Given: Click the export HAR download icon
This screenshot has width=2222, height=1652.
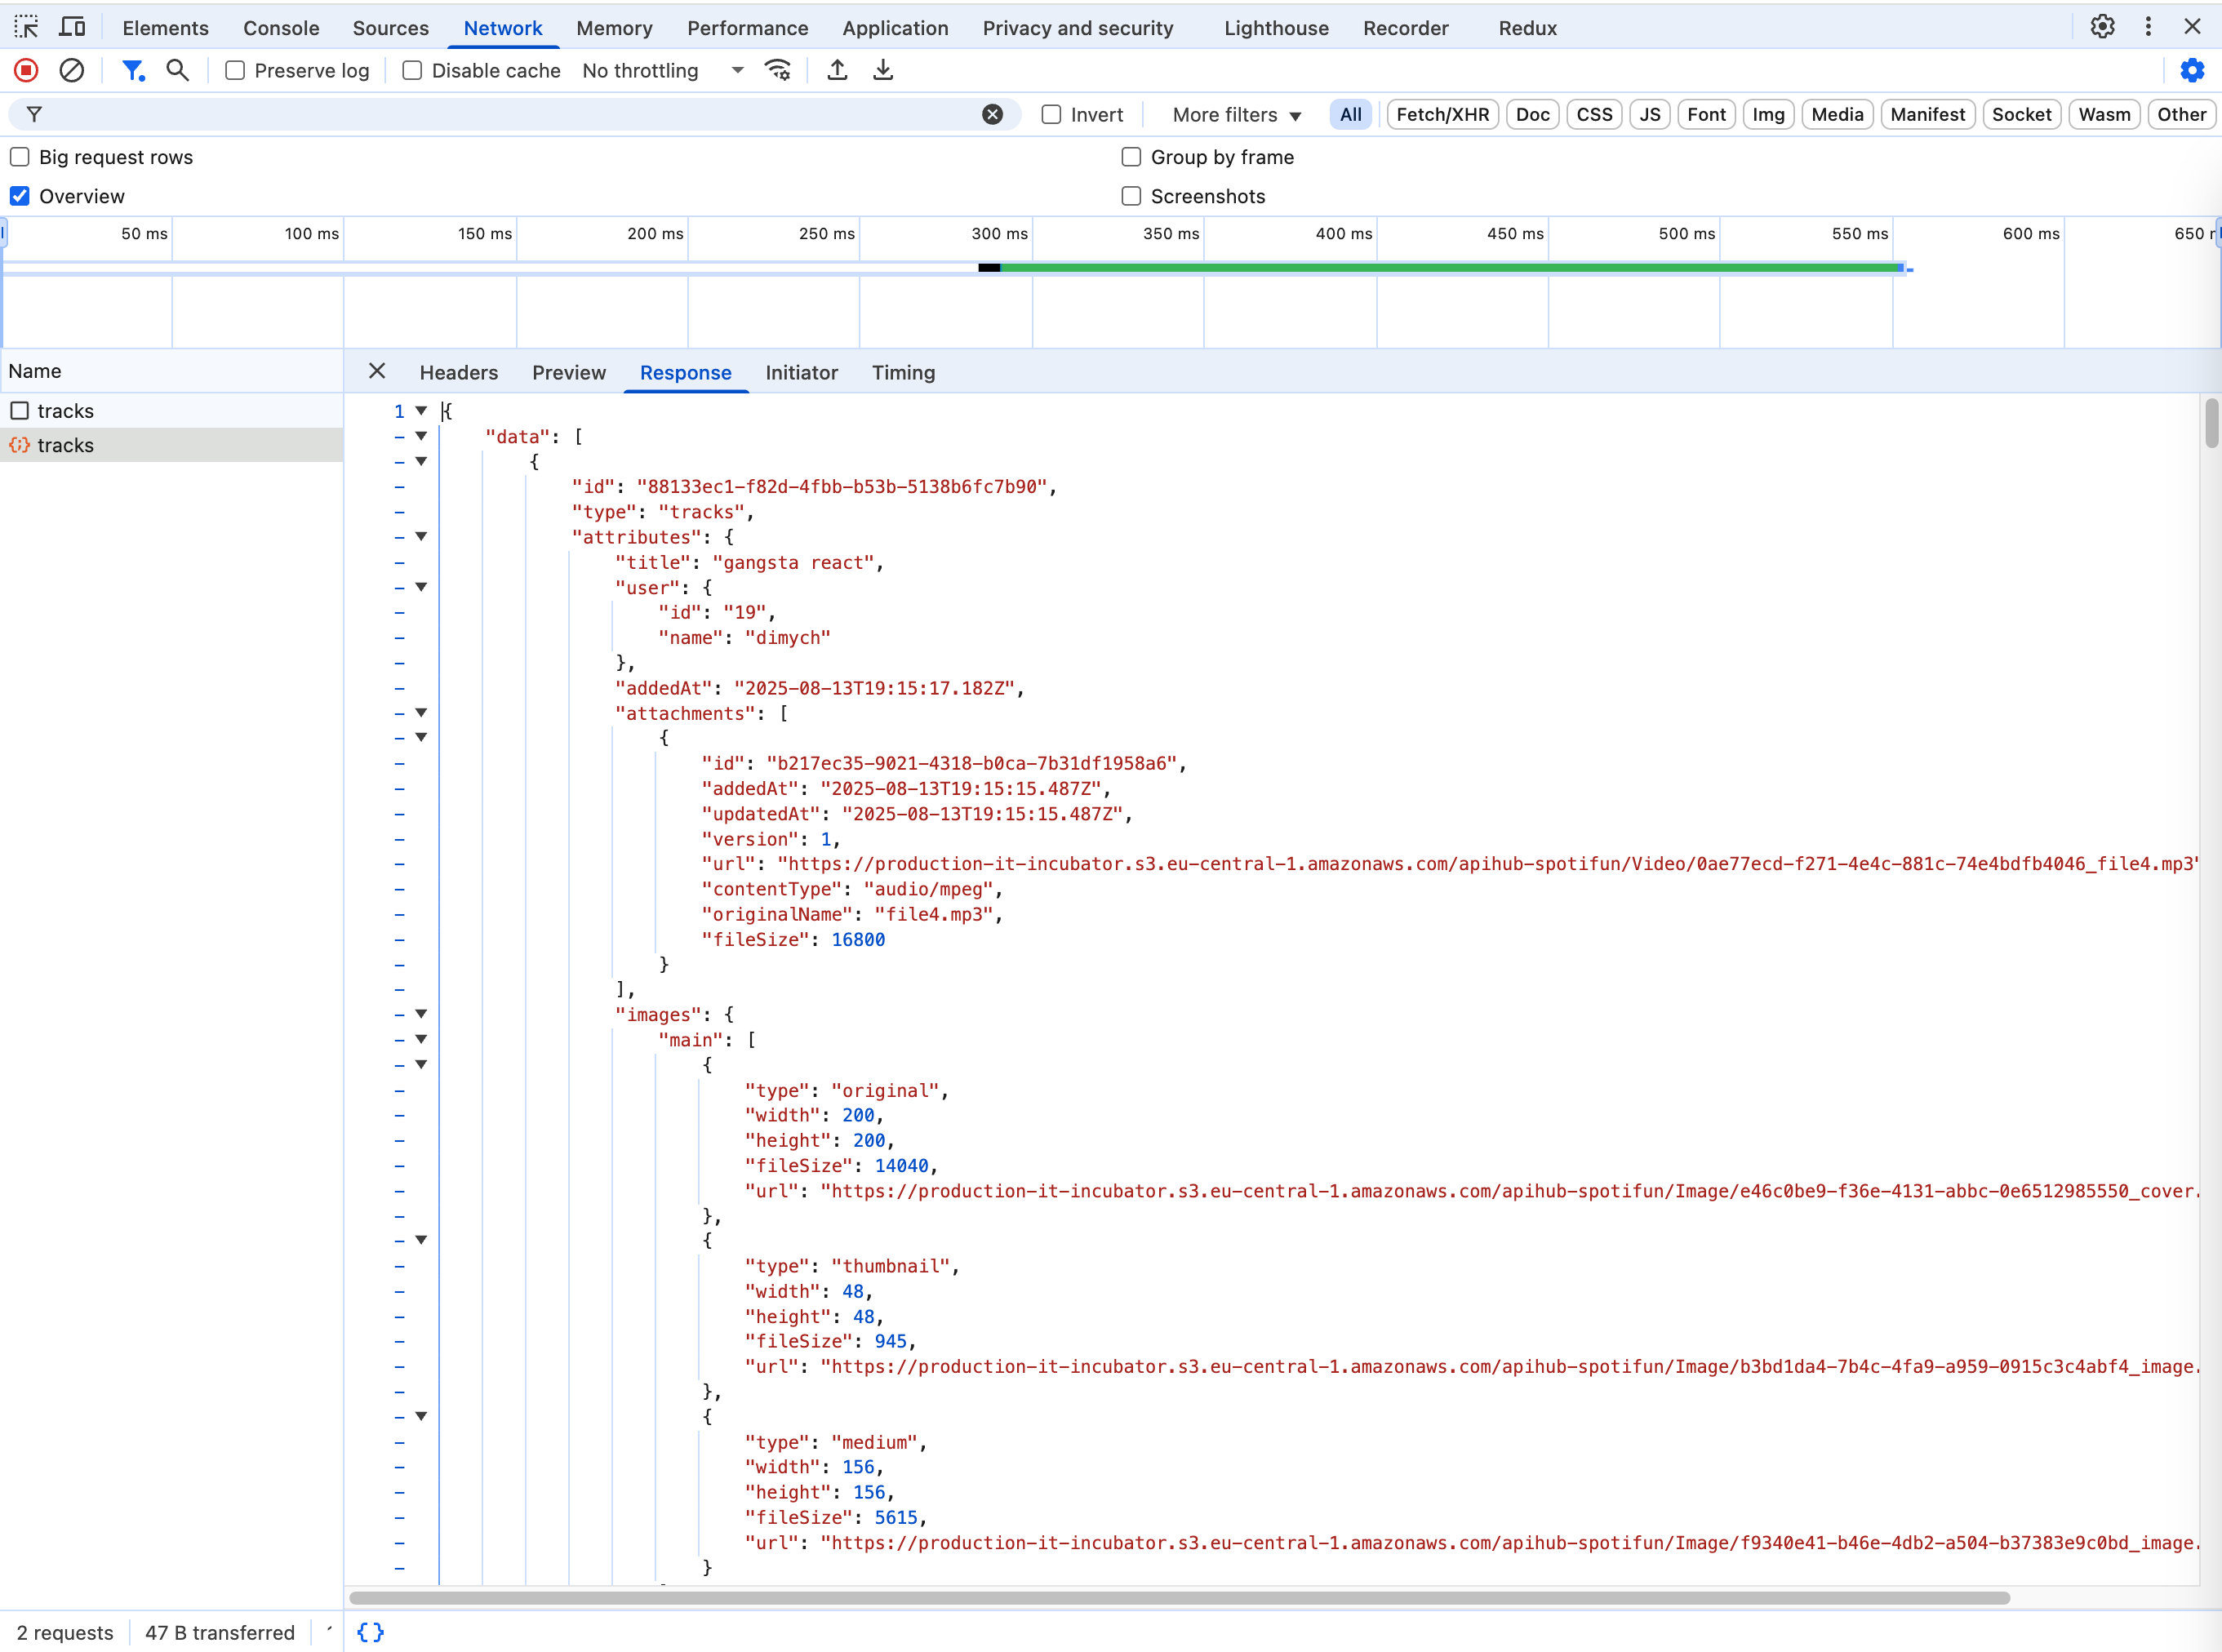Looking at the screenshot, I should 882,70.
